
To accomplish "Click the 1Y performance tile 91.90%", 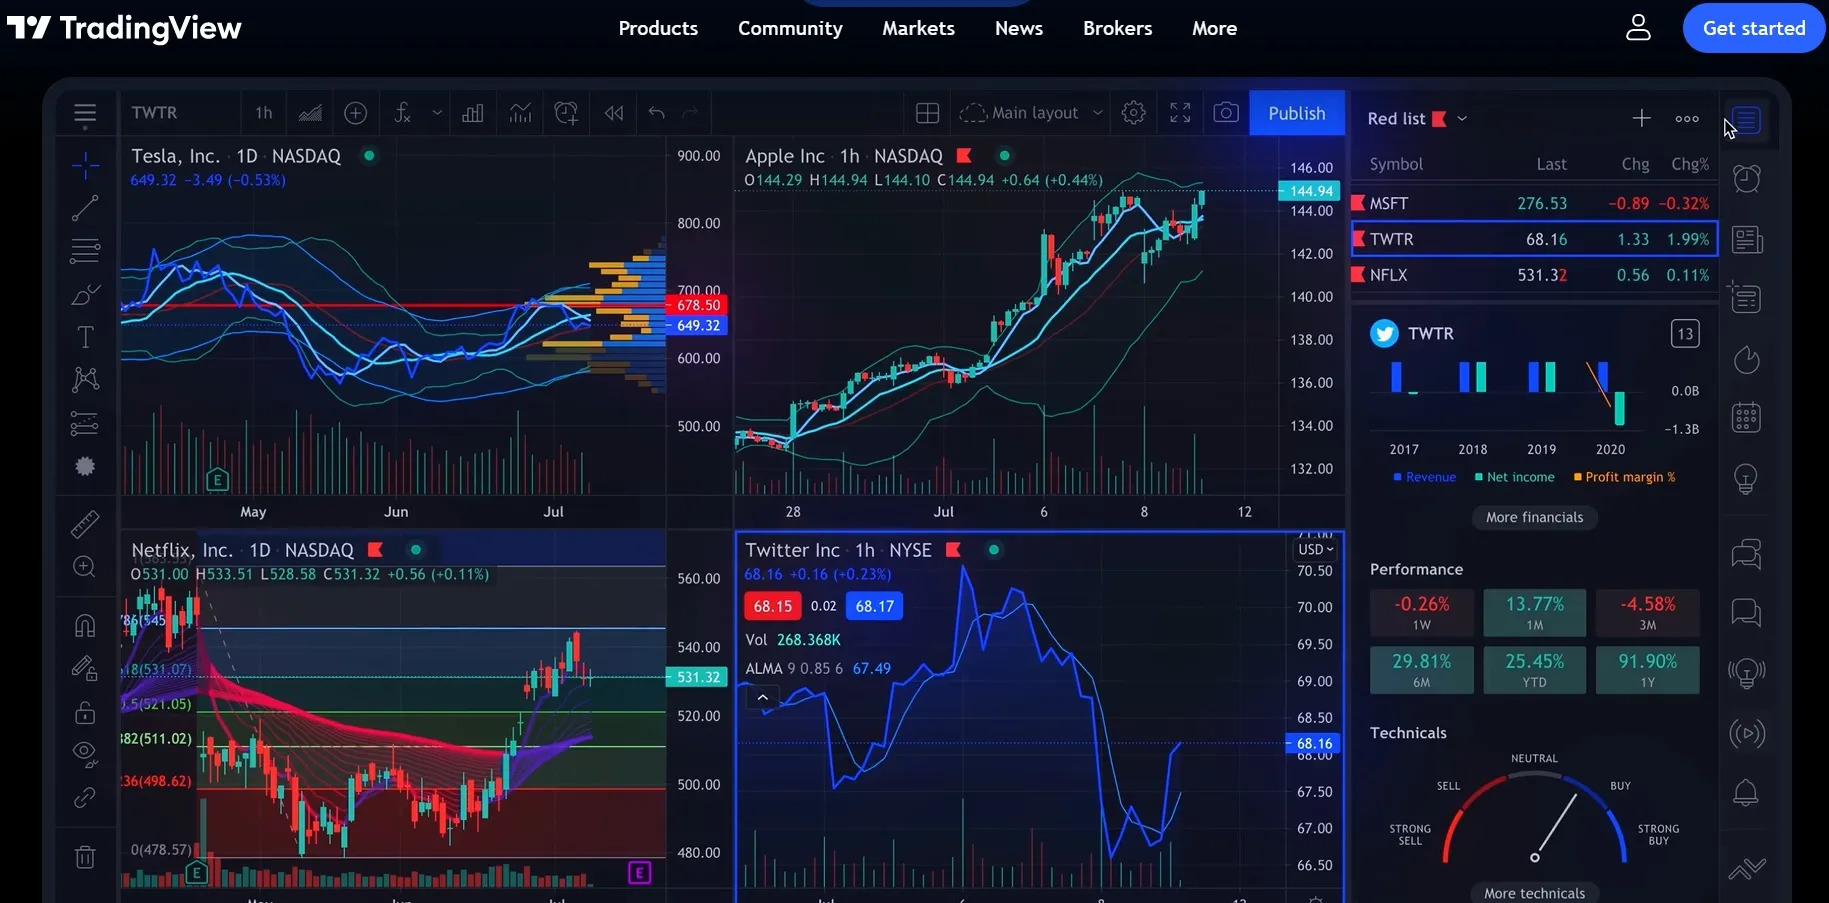I will coord(1647,670).
